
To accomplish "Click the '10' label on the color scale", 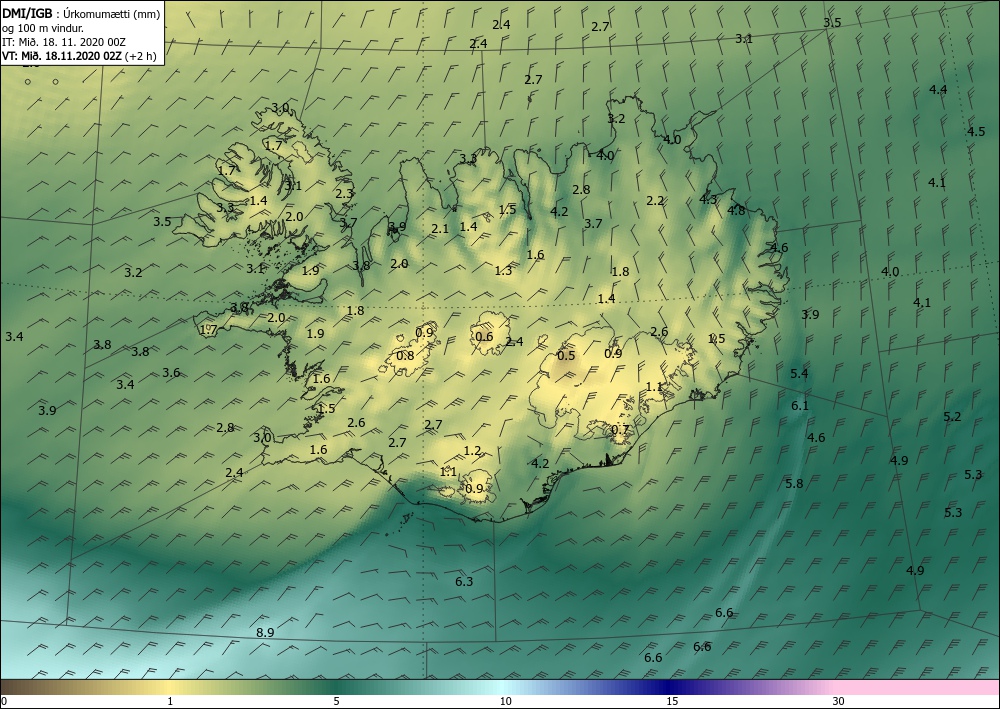I will click(x=505, y=701).
